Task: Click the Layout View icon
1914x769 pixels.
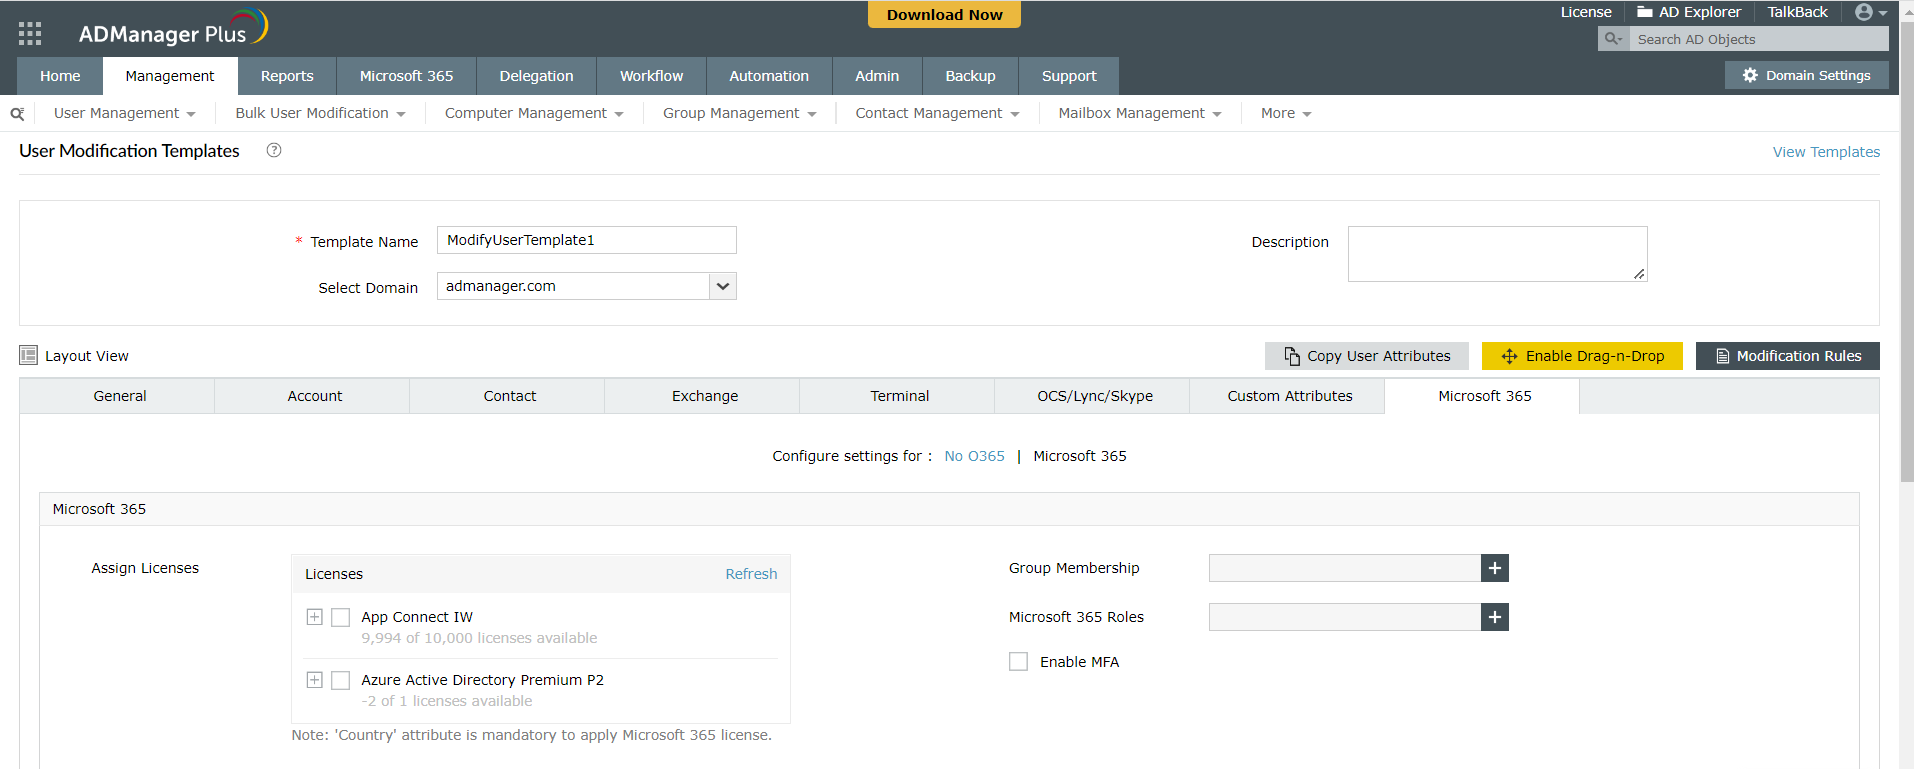Action: point(29,355)
